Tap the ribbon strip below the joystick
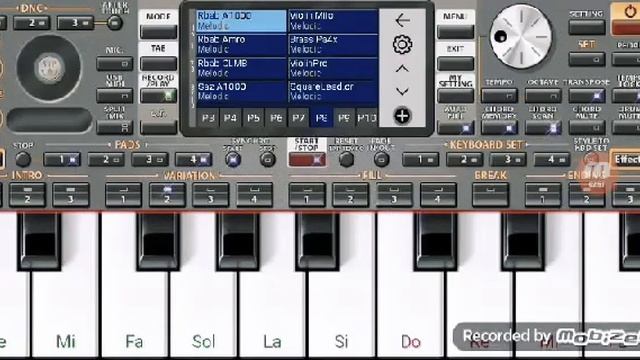 pyautogui.click(x=49, y=120)
